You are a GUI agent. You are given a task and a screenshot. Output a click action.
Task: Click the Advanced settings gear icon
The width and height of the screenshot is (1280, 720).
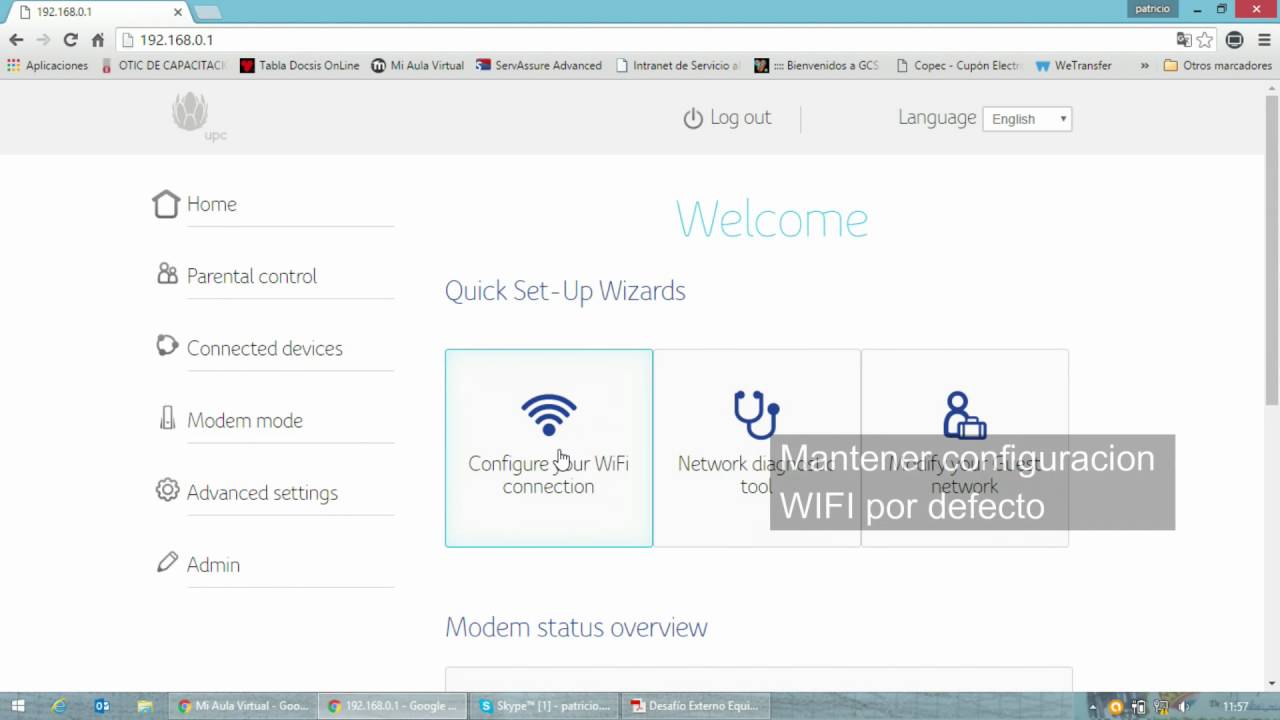167,490
